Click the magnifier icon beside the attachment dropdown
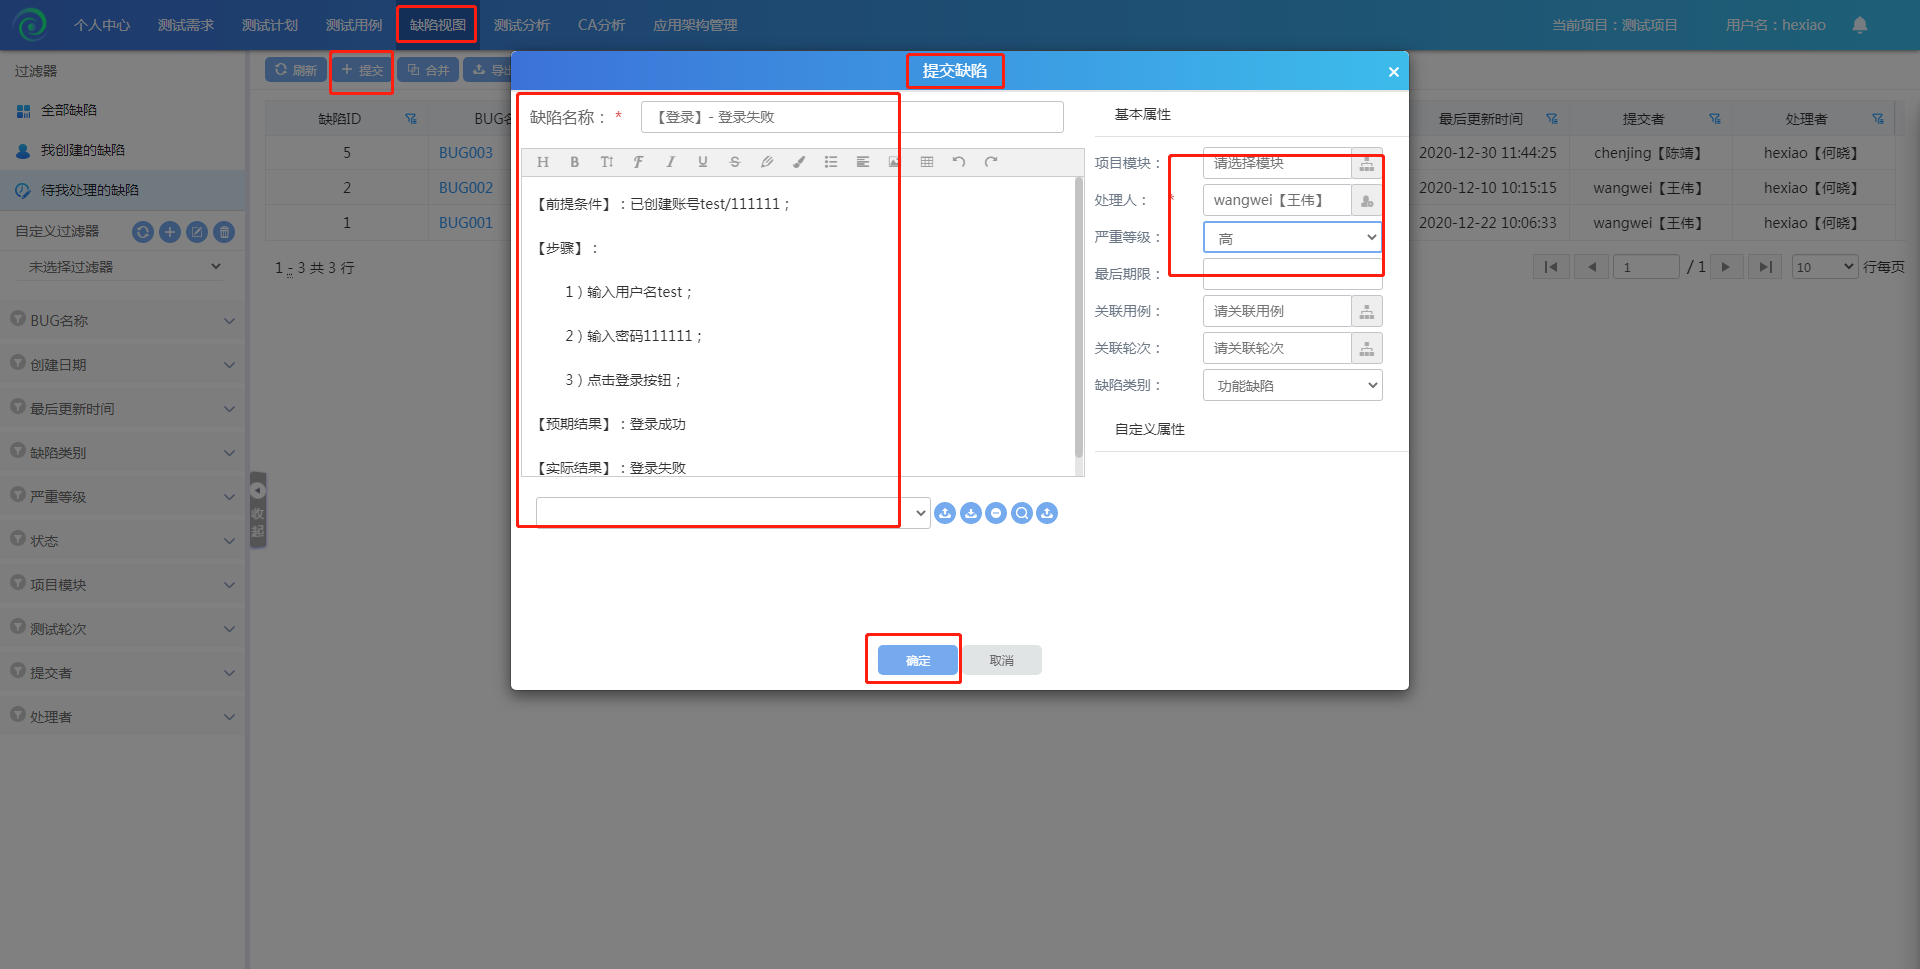 [1021, 513]
